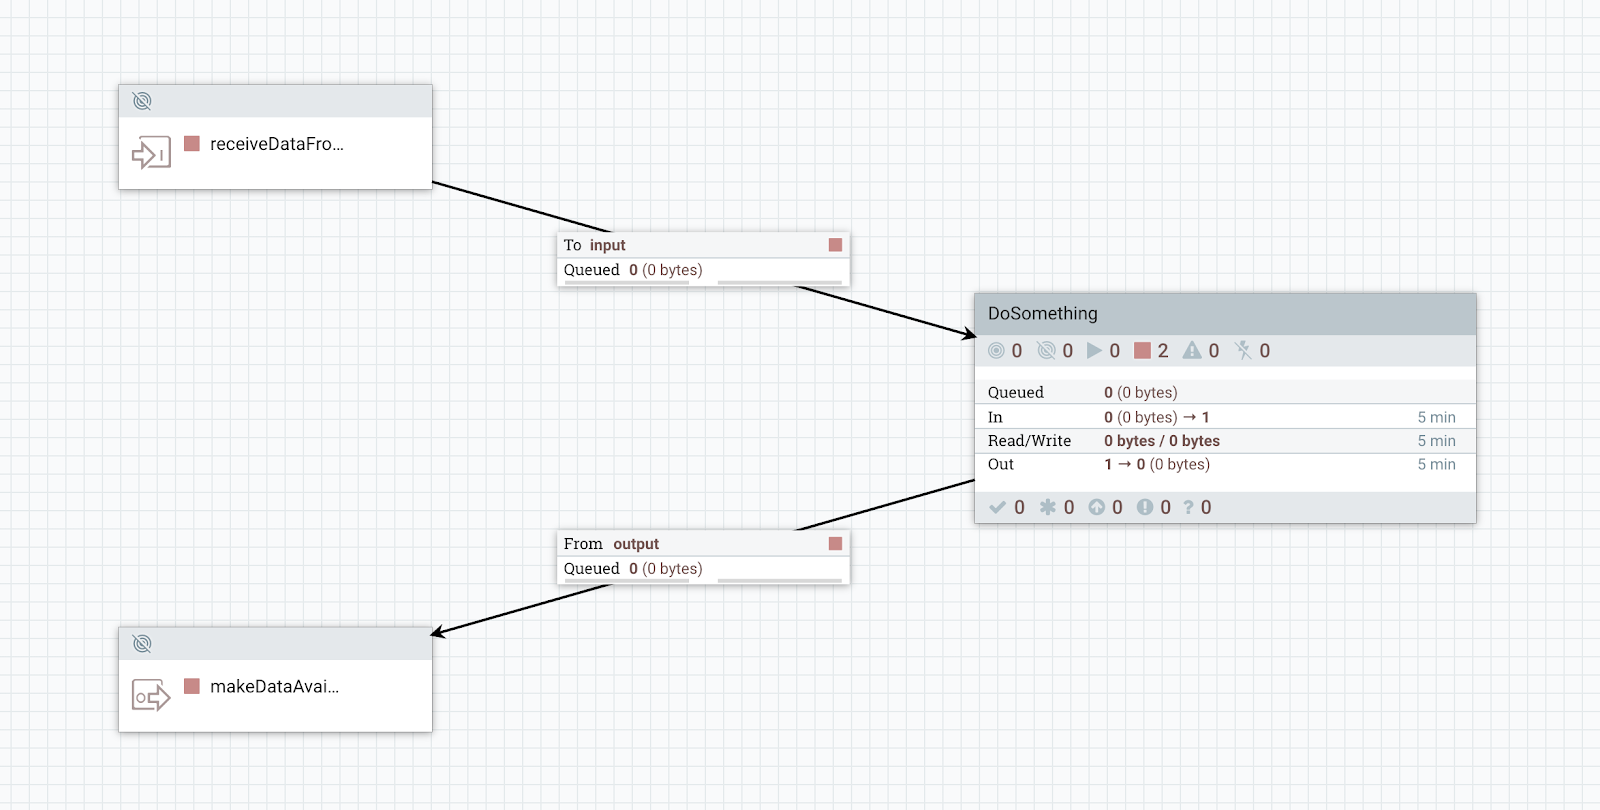Click the invalid components warning triangle icon
This screenshot has height=810, width=1600.
click(x=1192, y=351)
